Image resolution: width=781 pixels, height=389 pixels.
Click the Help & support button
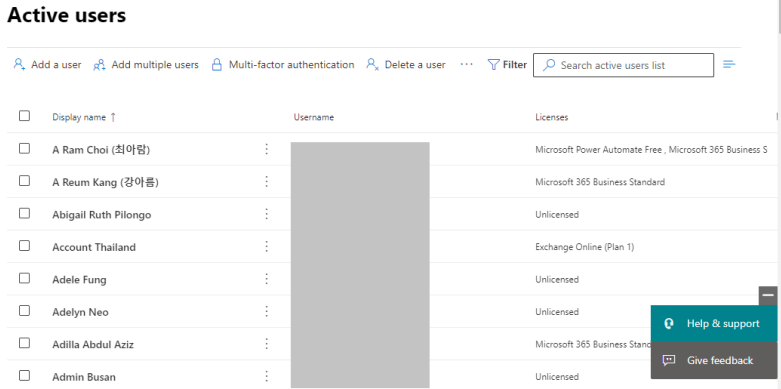click(714, 324)
